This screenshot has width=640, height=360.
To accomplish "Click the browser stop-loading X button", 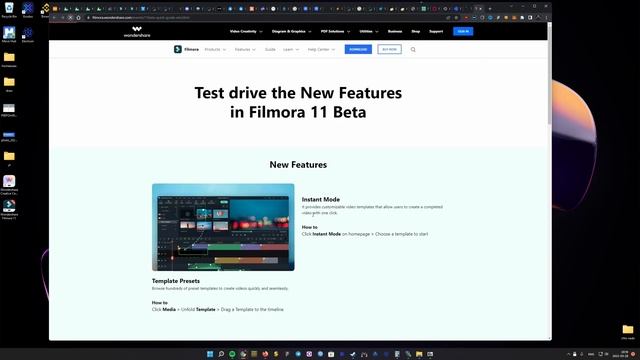I will click(70, 18).
